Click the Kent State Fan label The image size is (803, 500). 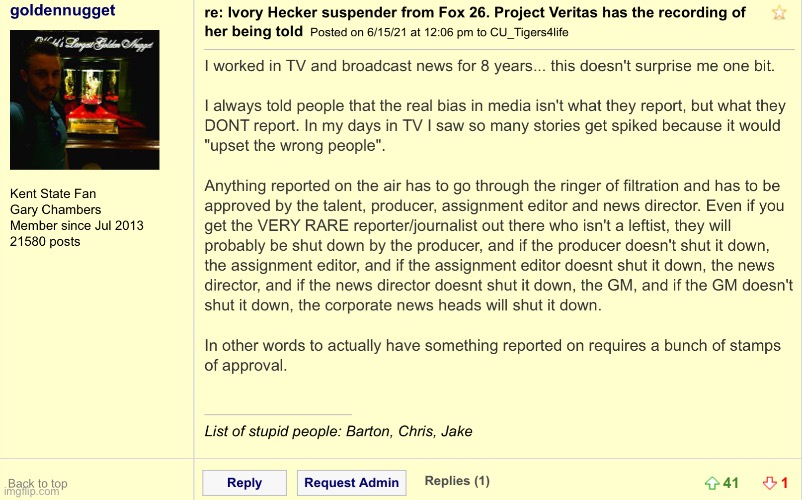tap(53, 194)
